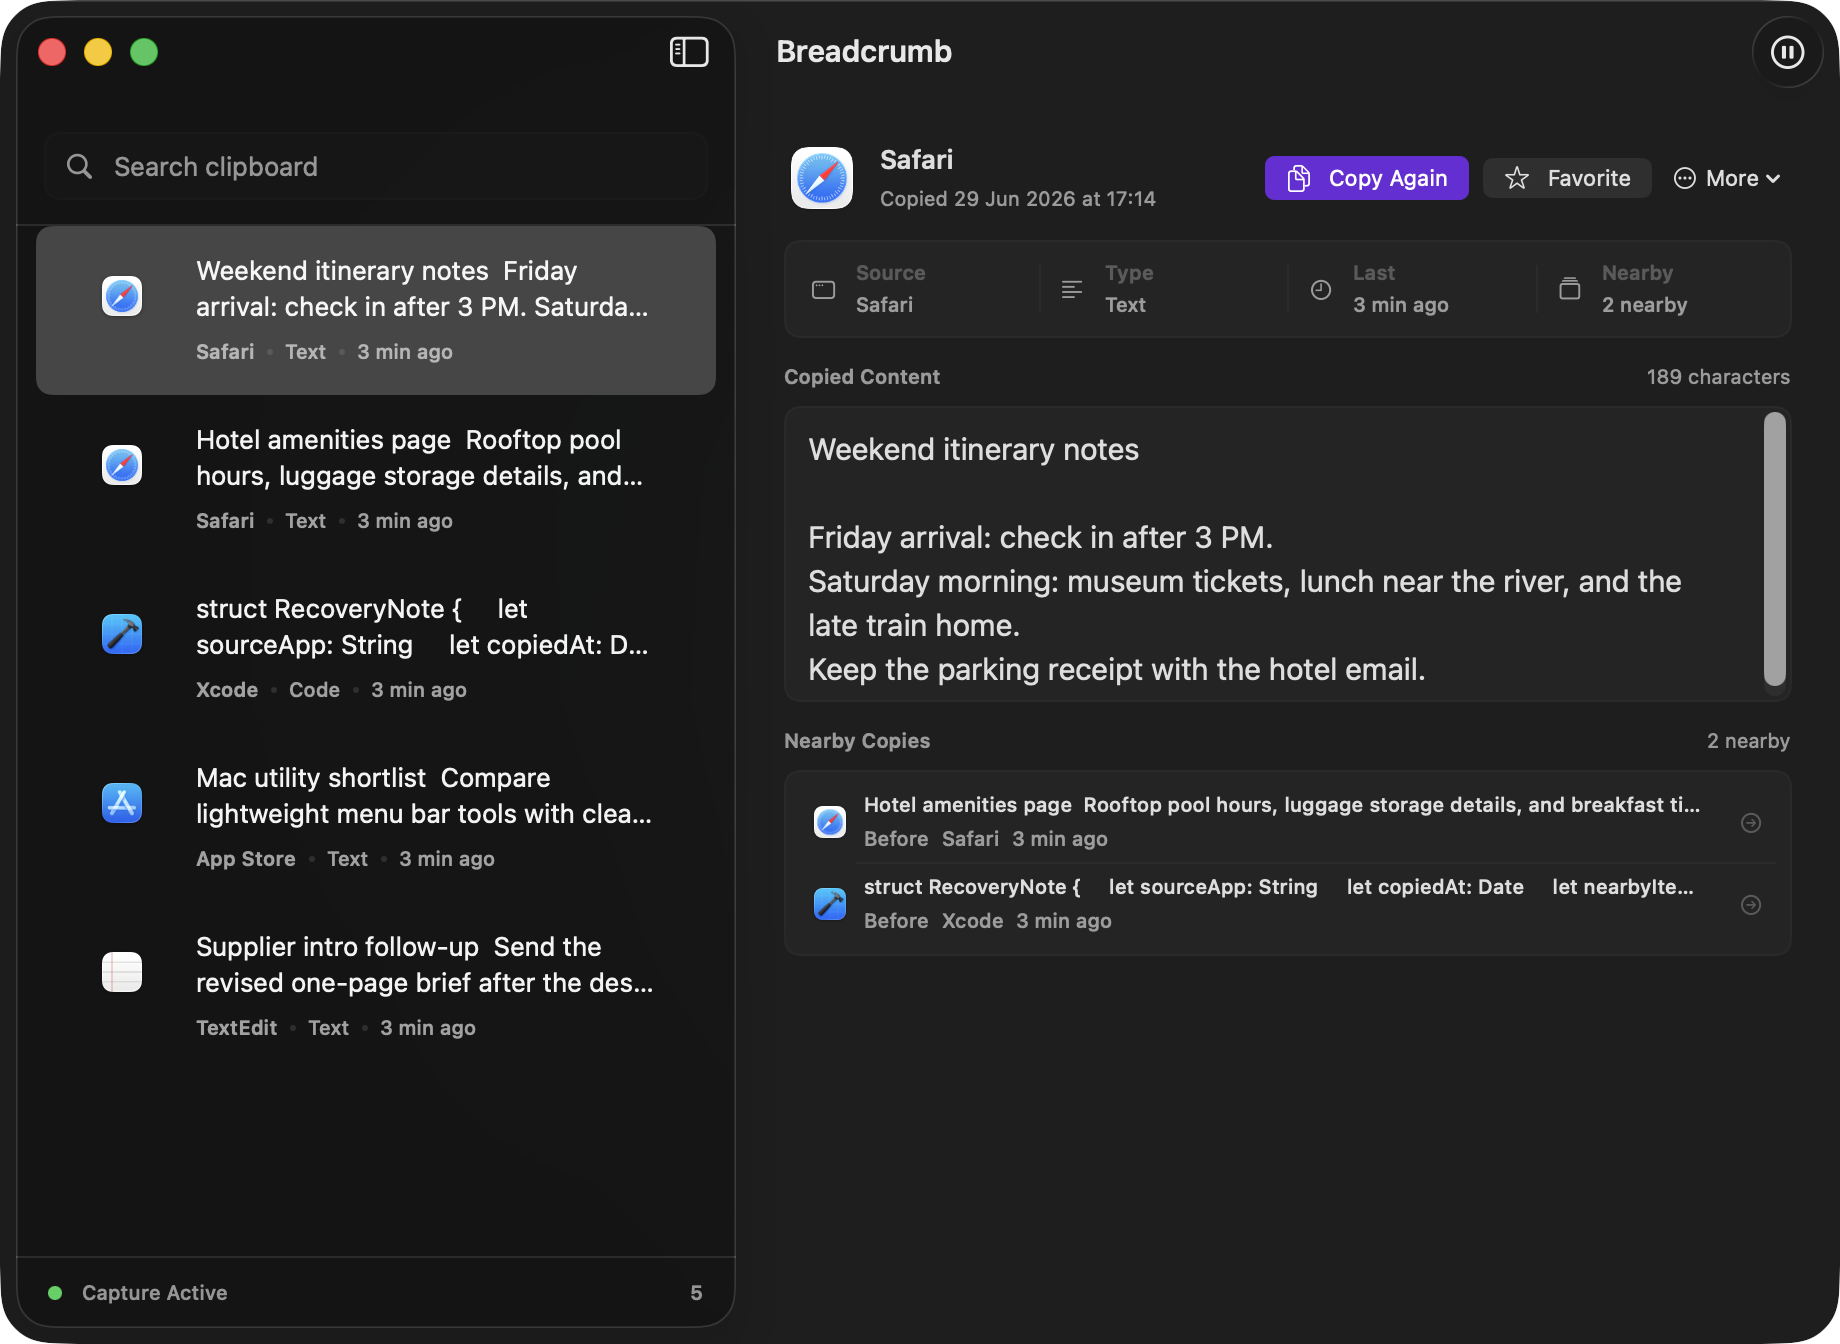The height and width of the screenshot is (1344, 1840).
Task: Click the Source window icon
Action: 824,290
